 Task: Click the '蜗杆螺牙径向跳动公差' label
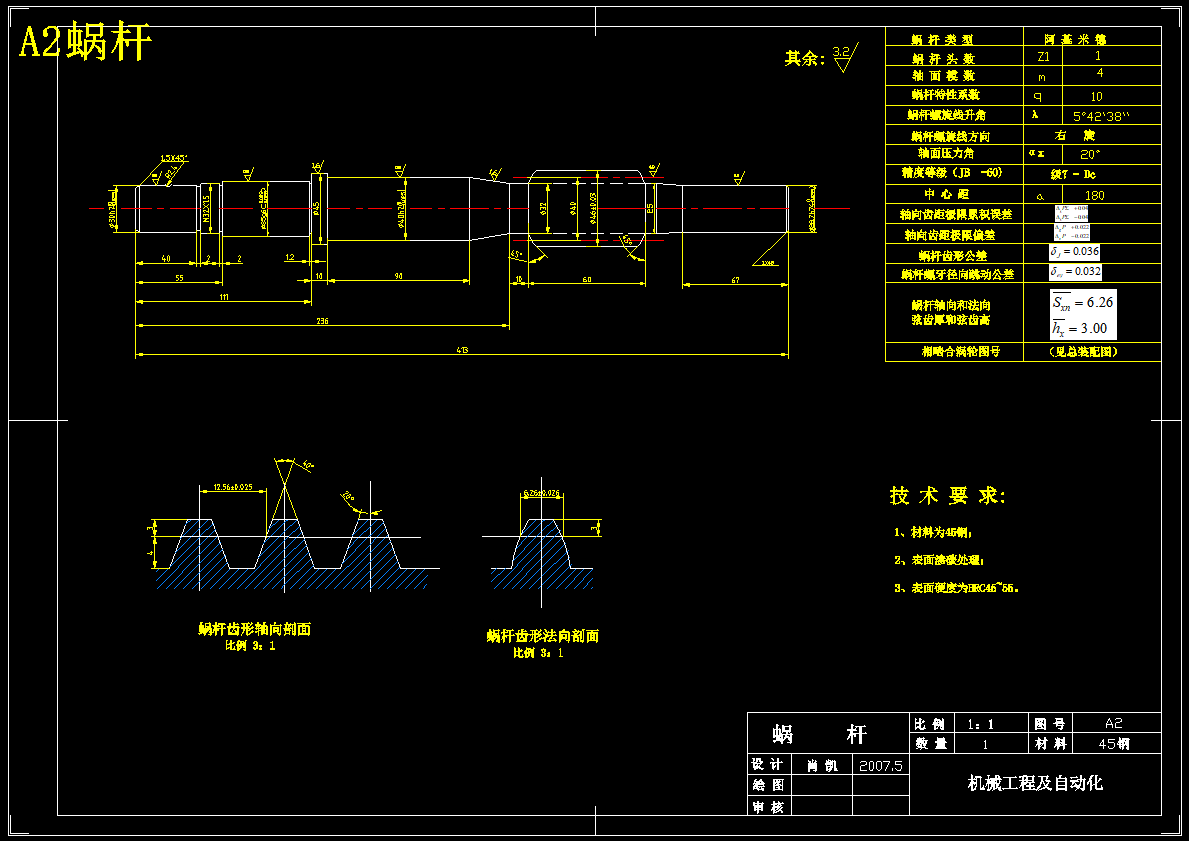click(957, 274)
